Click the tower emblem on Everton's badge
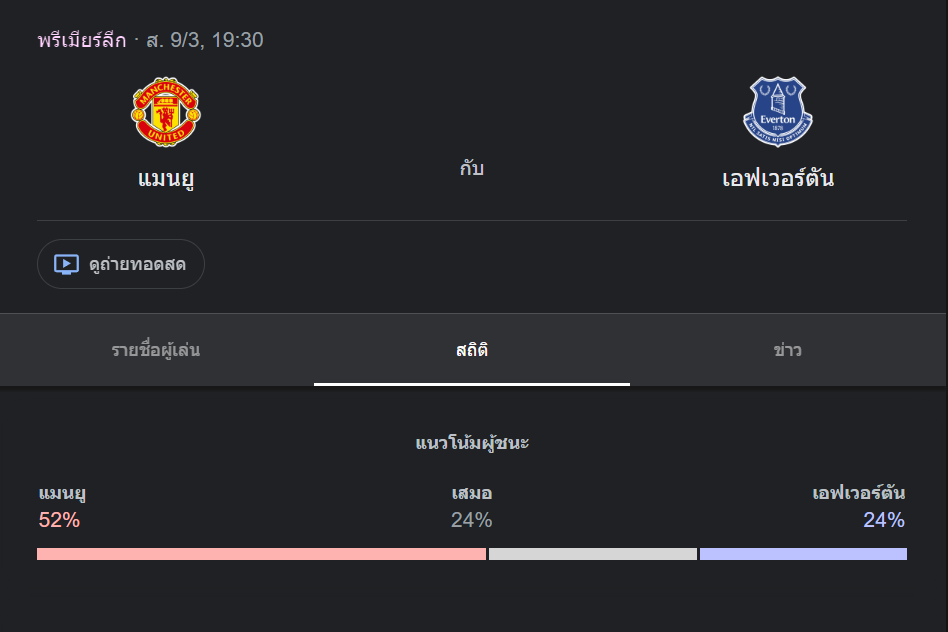Image resolution: width=948 pixels, height=632 pixels. coord(777,103)
